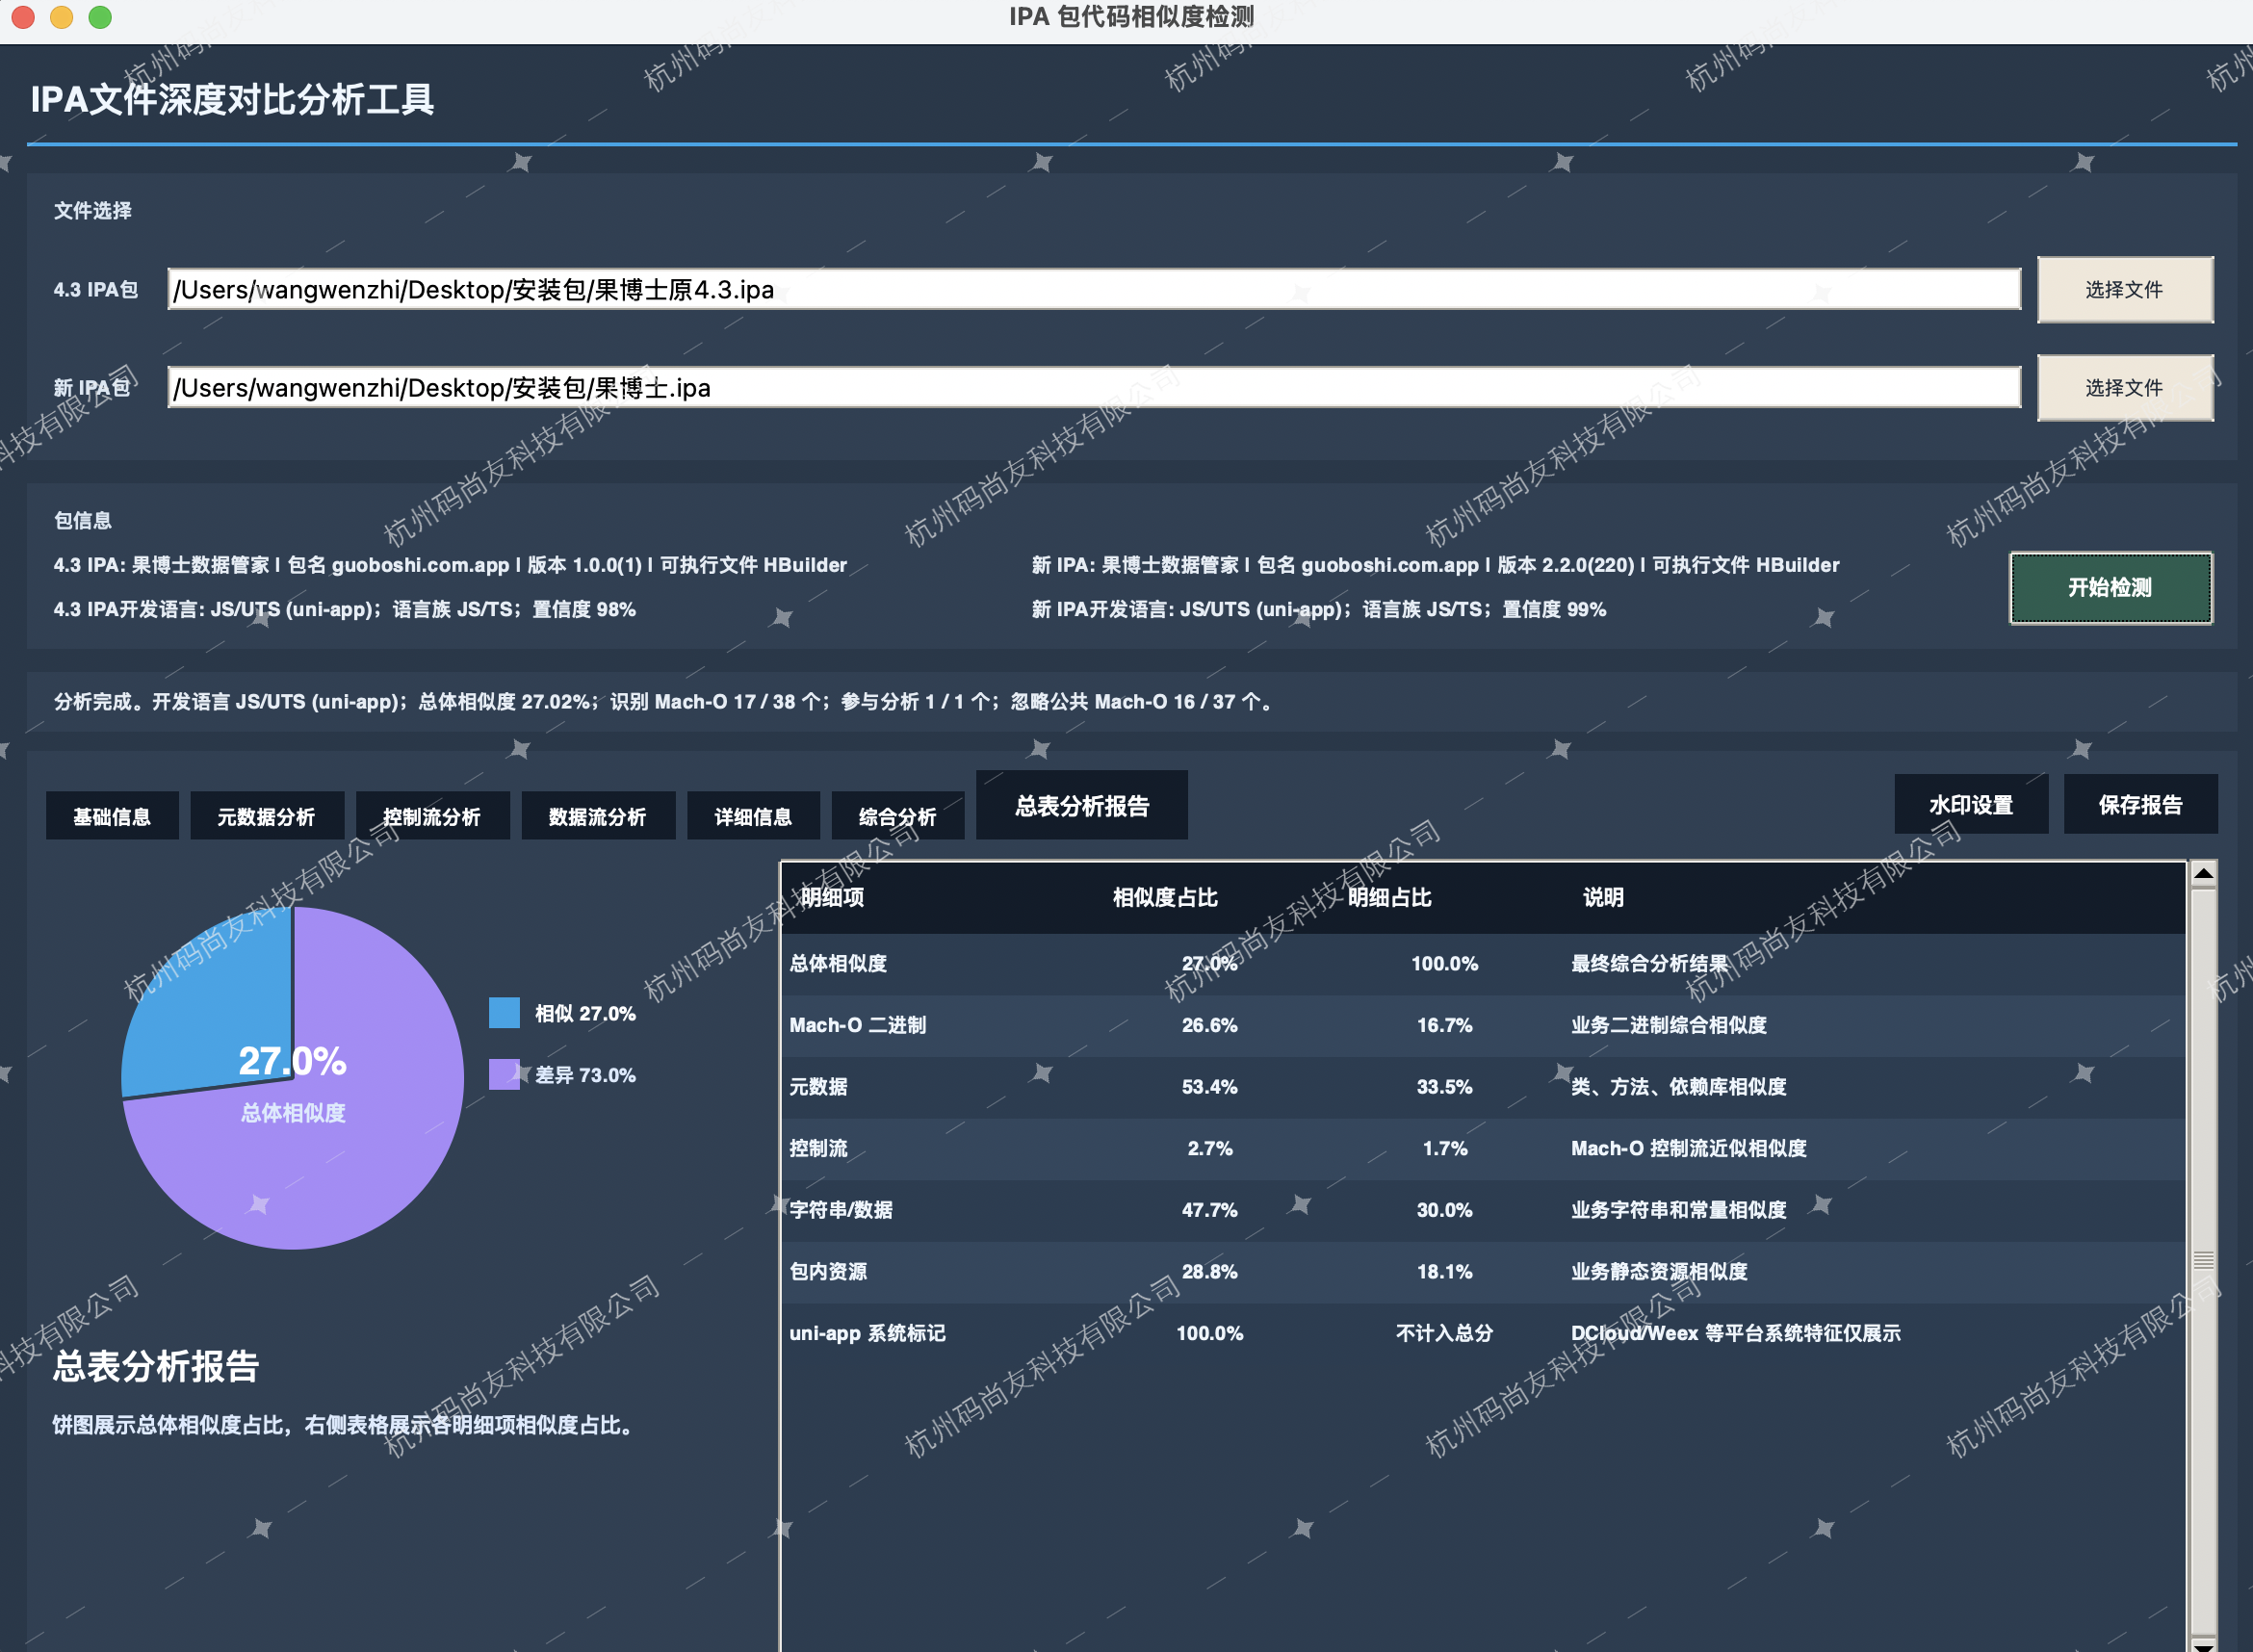This screenshot has width=2253, height=1652.
Task: Open the 控制流分析 tab
Action: (x=432, y=816)
